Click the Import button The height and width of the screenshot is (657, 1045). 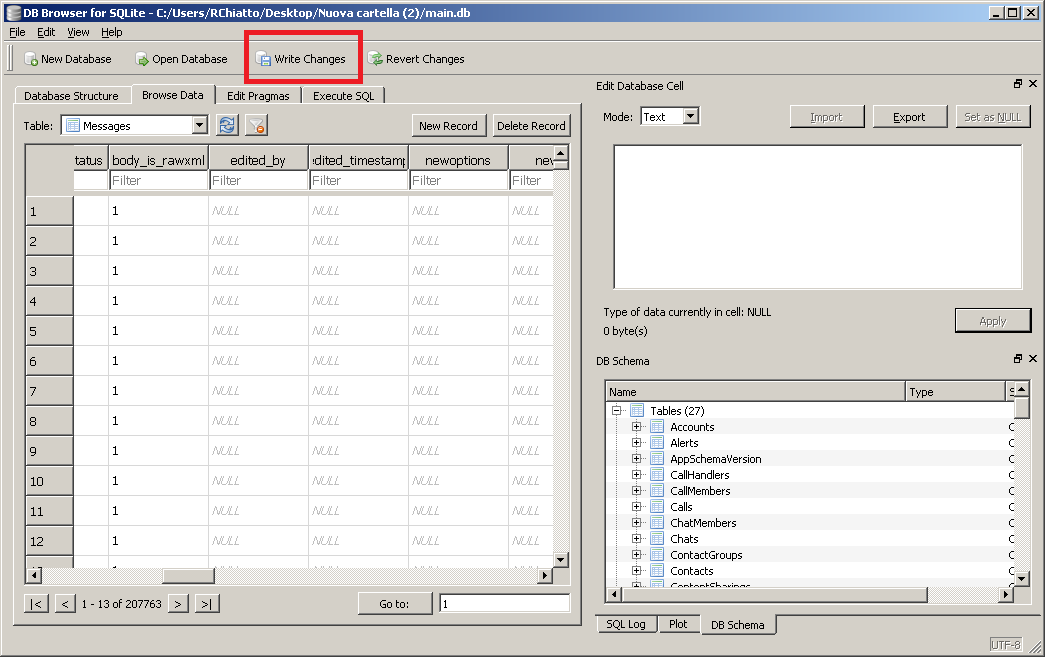pyautogui.click(x=826, y=117)
